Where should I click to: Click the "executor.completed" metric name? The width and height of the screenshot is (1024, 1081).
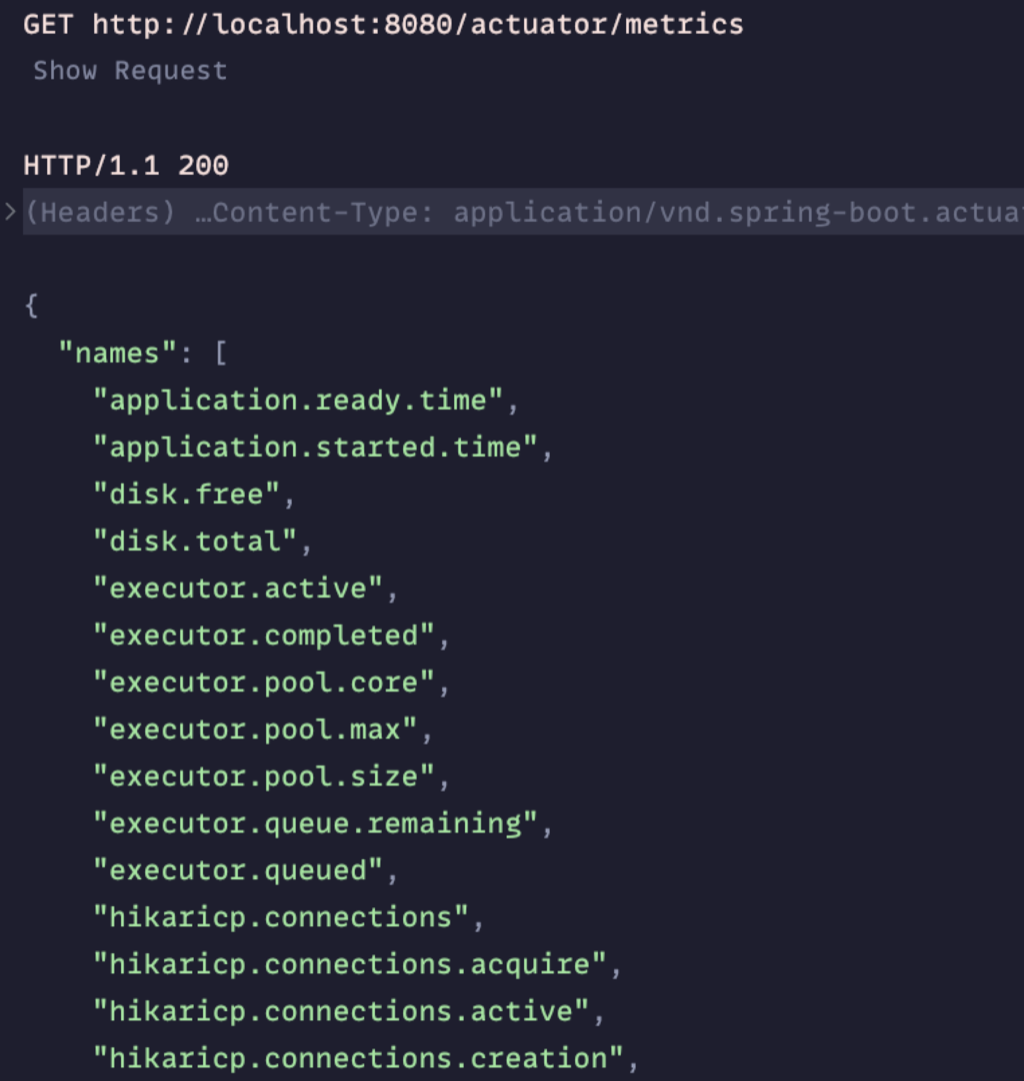(x=264, y=636)
